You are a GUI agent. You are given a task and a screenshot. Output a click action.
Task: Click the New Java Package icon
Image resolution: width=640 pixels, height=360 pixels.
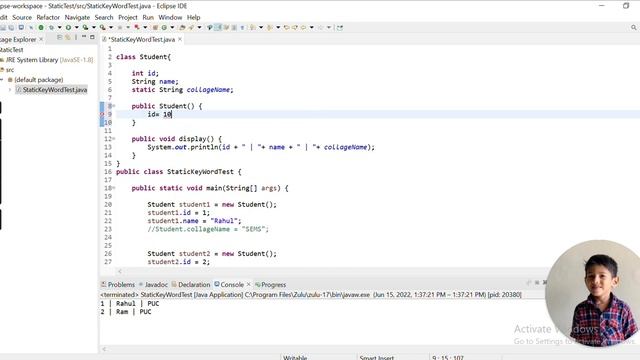click(x=155, y=27)
